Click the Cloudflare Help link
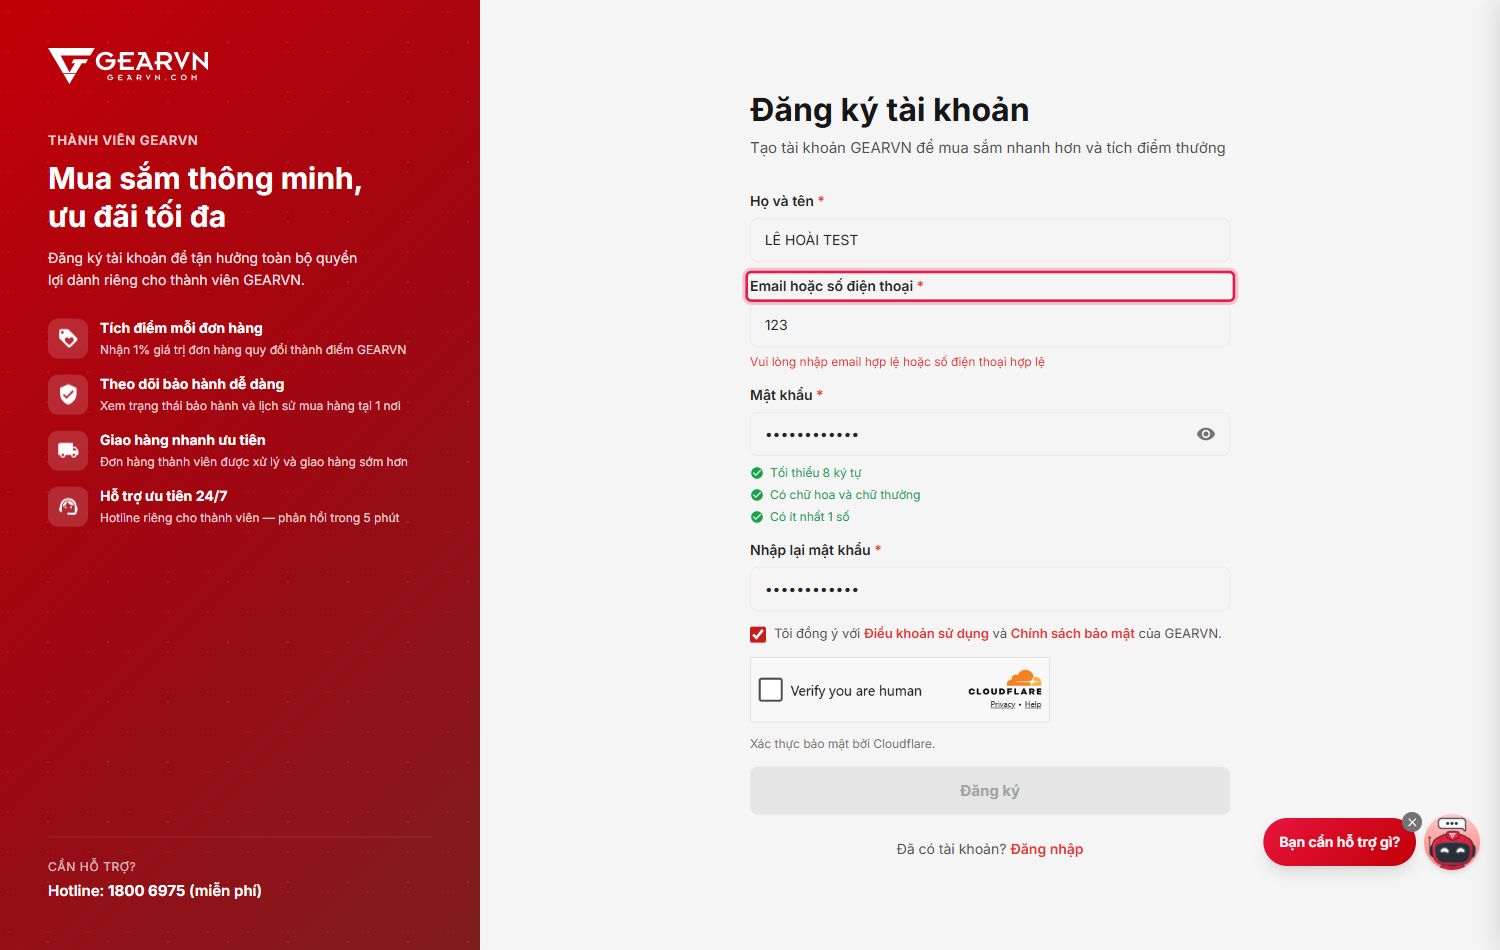1500x950 pixels. (1033, 705)
